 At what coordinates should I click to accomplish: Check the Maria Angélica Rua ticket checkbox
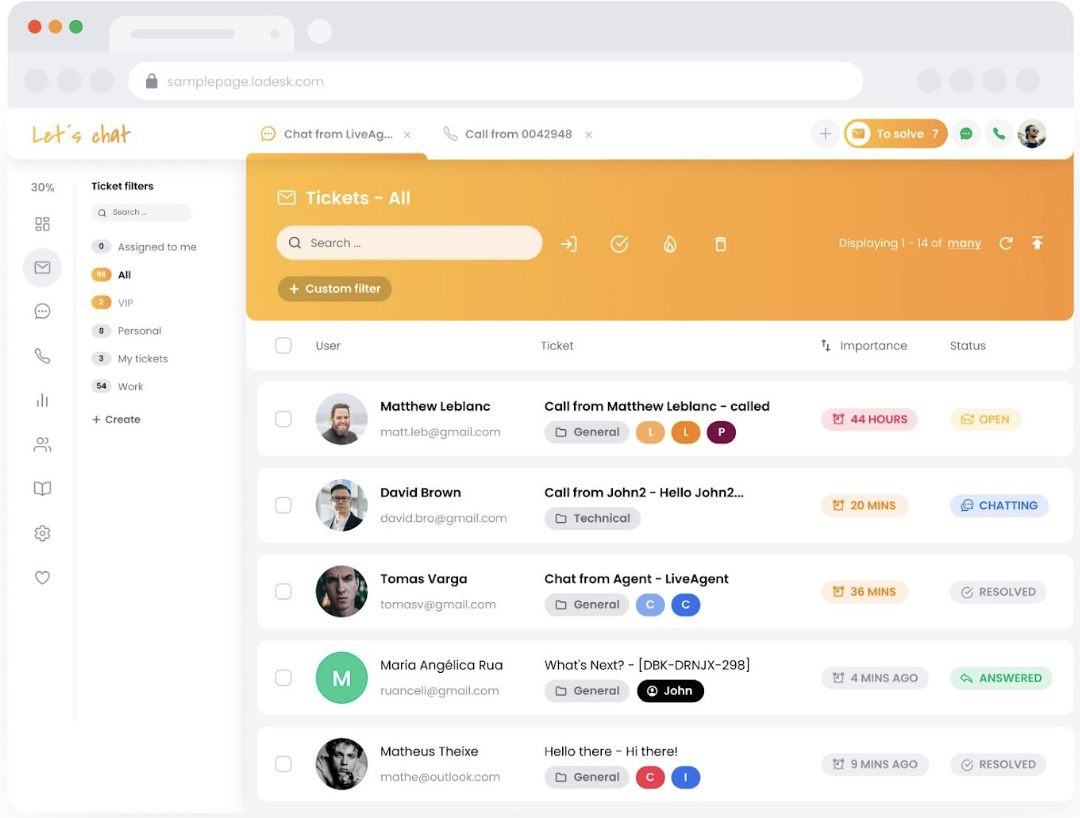283,678
